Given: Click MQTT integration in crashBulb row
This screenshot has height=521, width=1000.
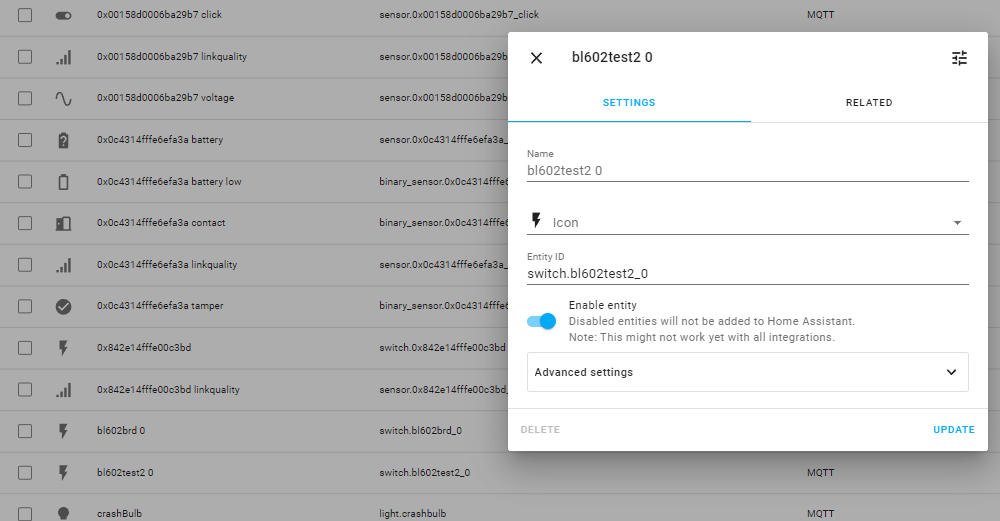Looking at the screenshot, I should coord(820,513).
